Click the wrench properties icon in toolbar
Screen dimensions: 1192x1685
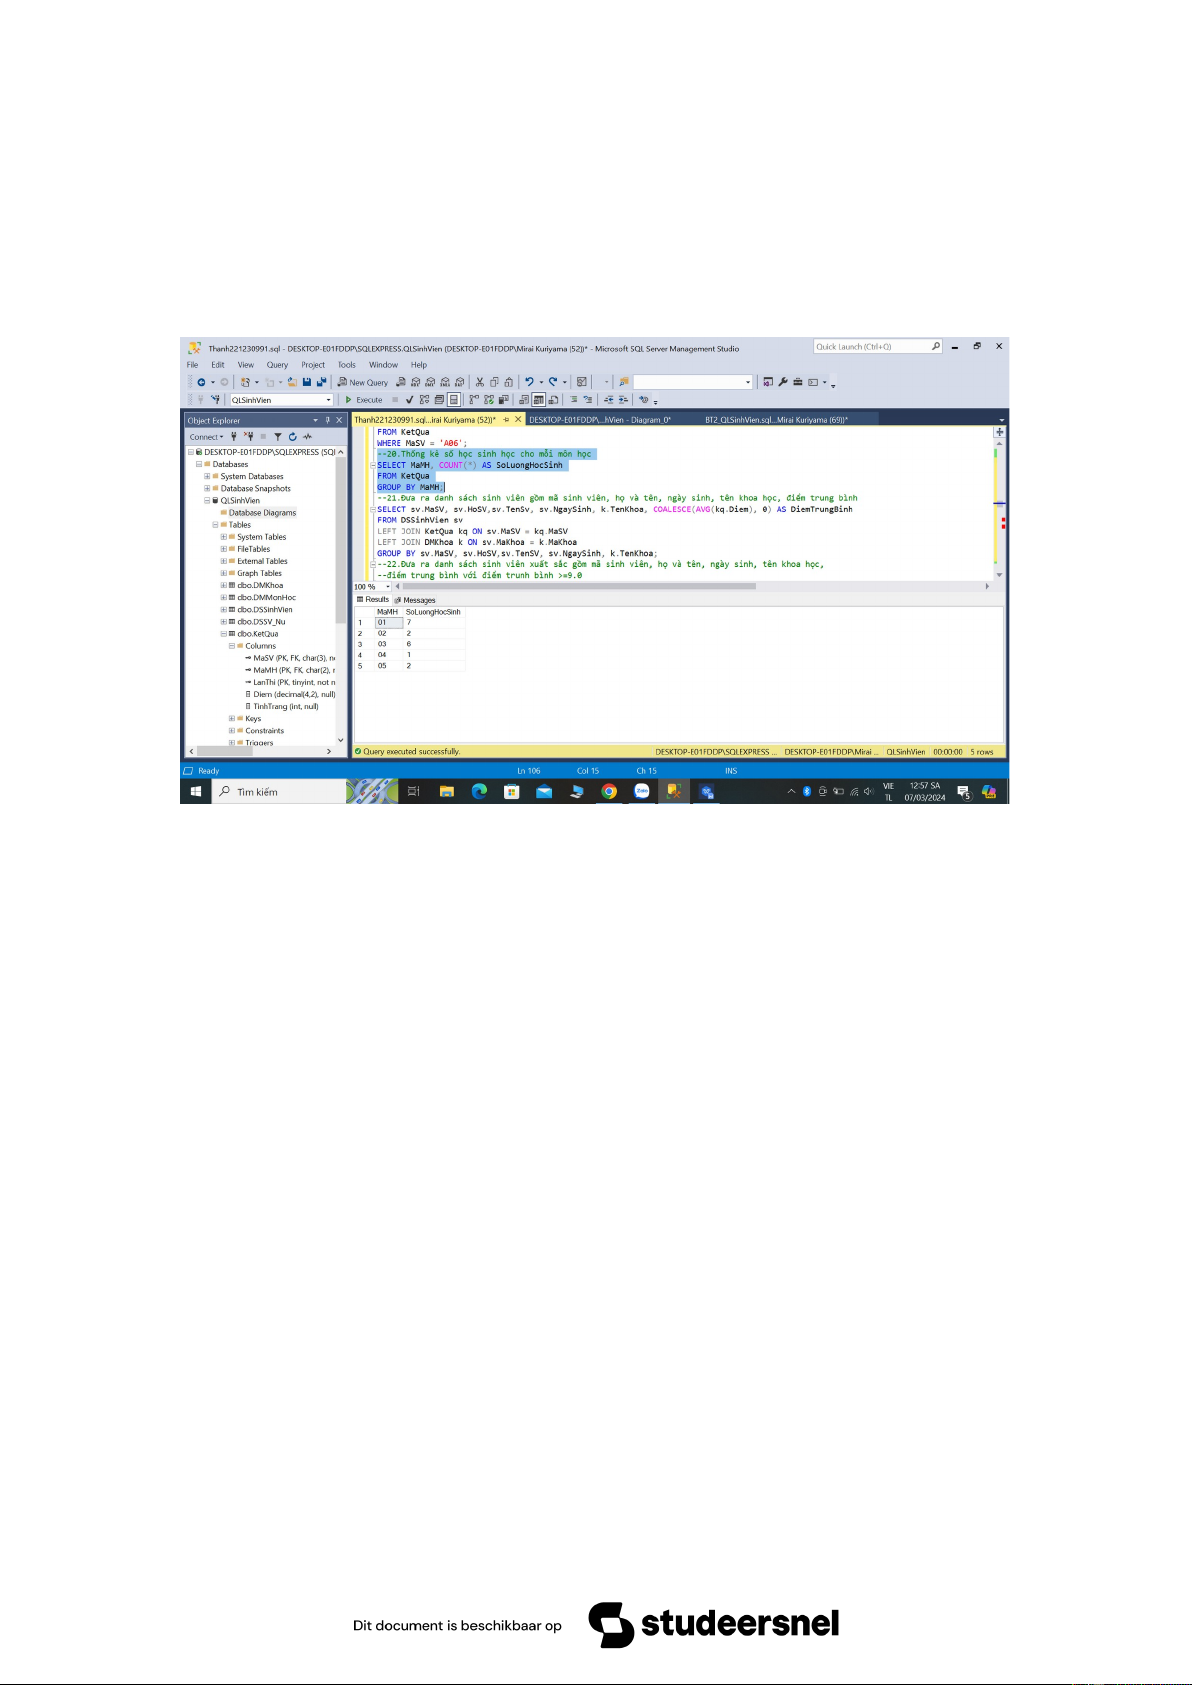point(783,382)
